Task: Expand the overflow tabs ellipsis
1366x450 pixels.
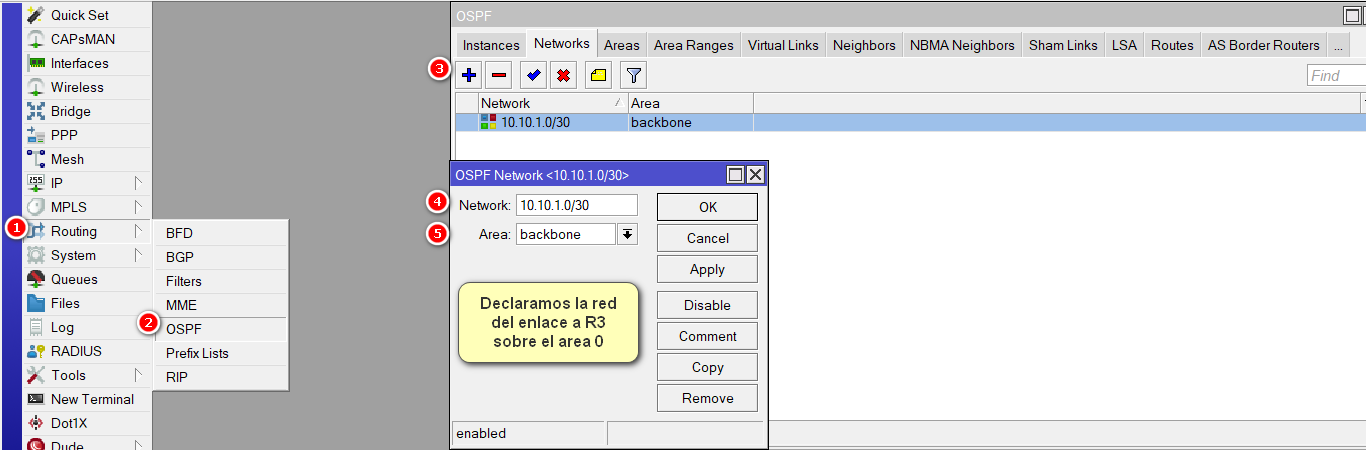Action: point(1338,45)
